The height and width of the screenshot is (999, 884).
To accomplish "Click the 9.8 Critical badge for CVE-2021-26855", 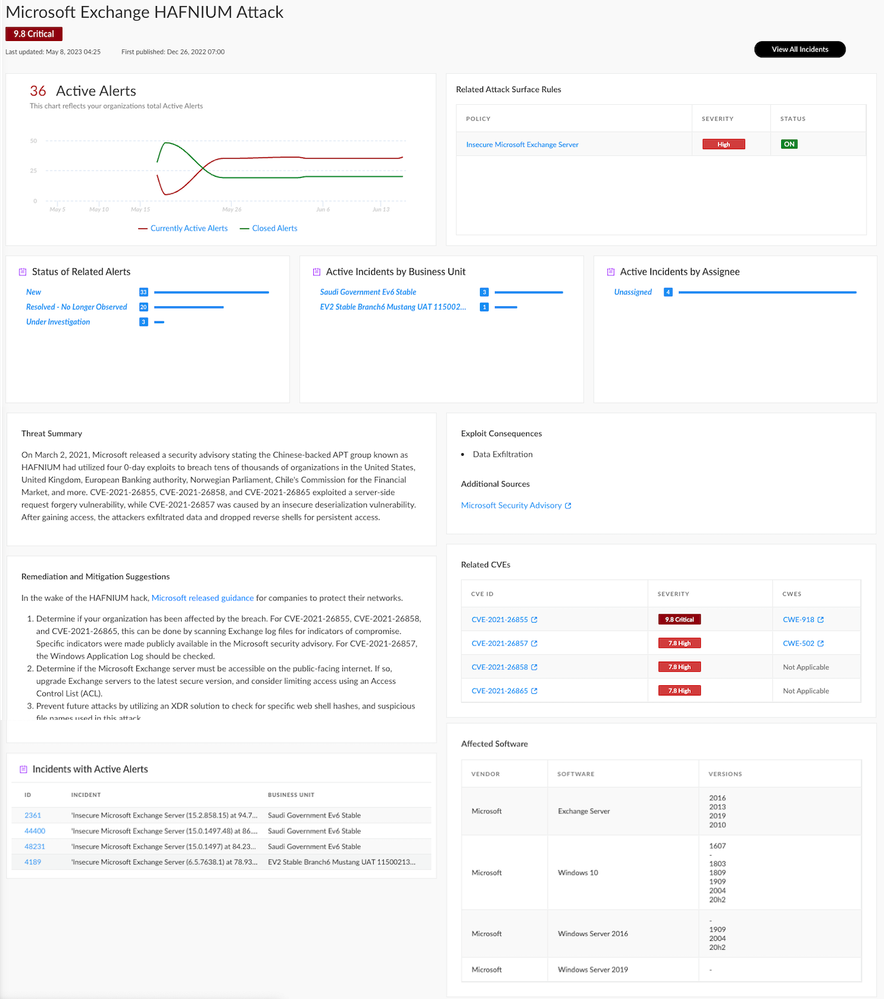I will pos(679,619).
